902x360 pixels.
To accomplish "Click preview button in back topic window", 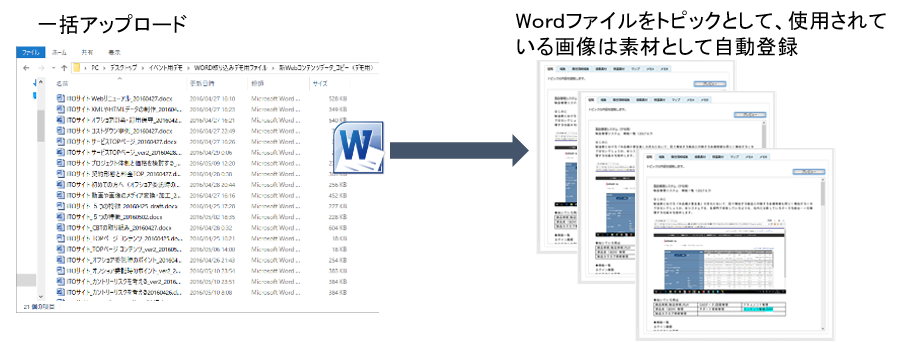I will [x=710, y=84].
